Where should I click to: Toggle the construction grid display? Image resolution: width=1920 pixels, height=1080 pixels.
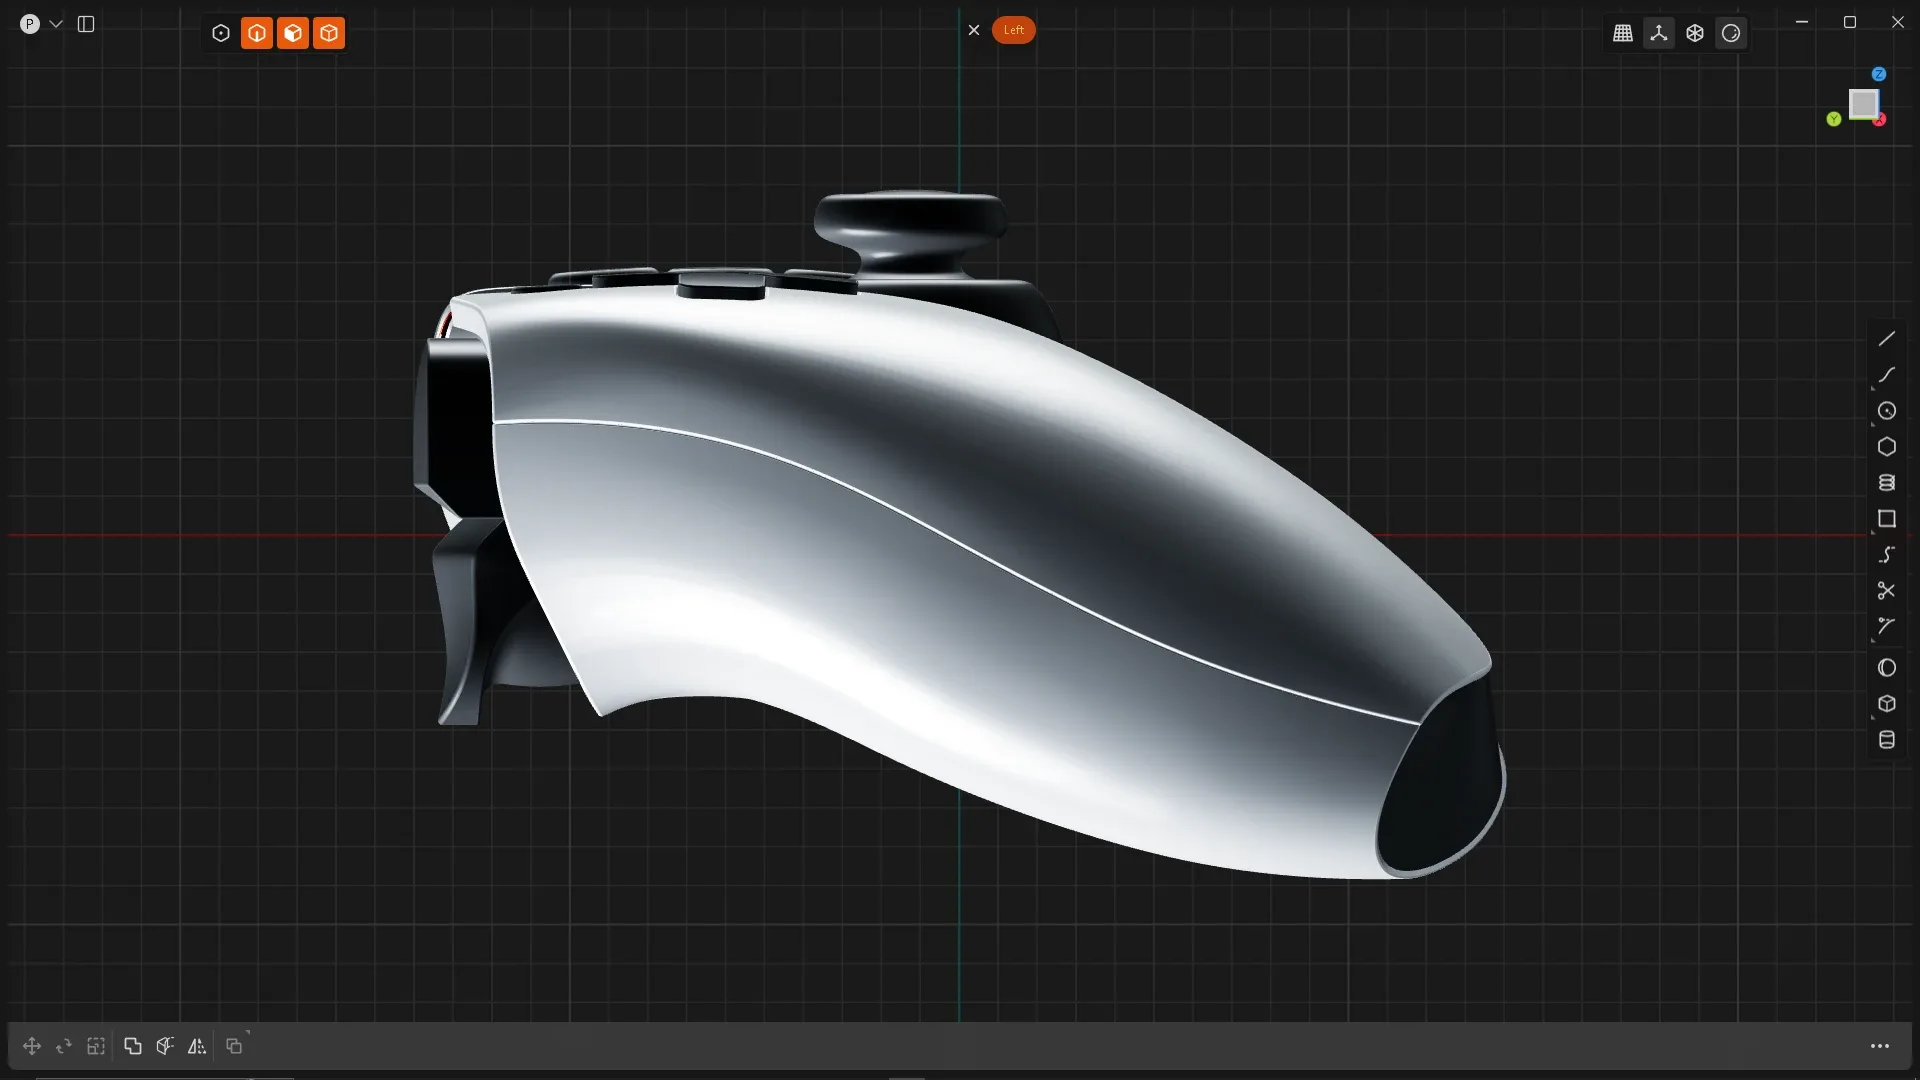pyautogui.click(x=1623, y=33)
